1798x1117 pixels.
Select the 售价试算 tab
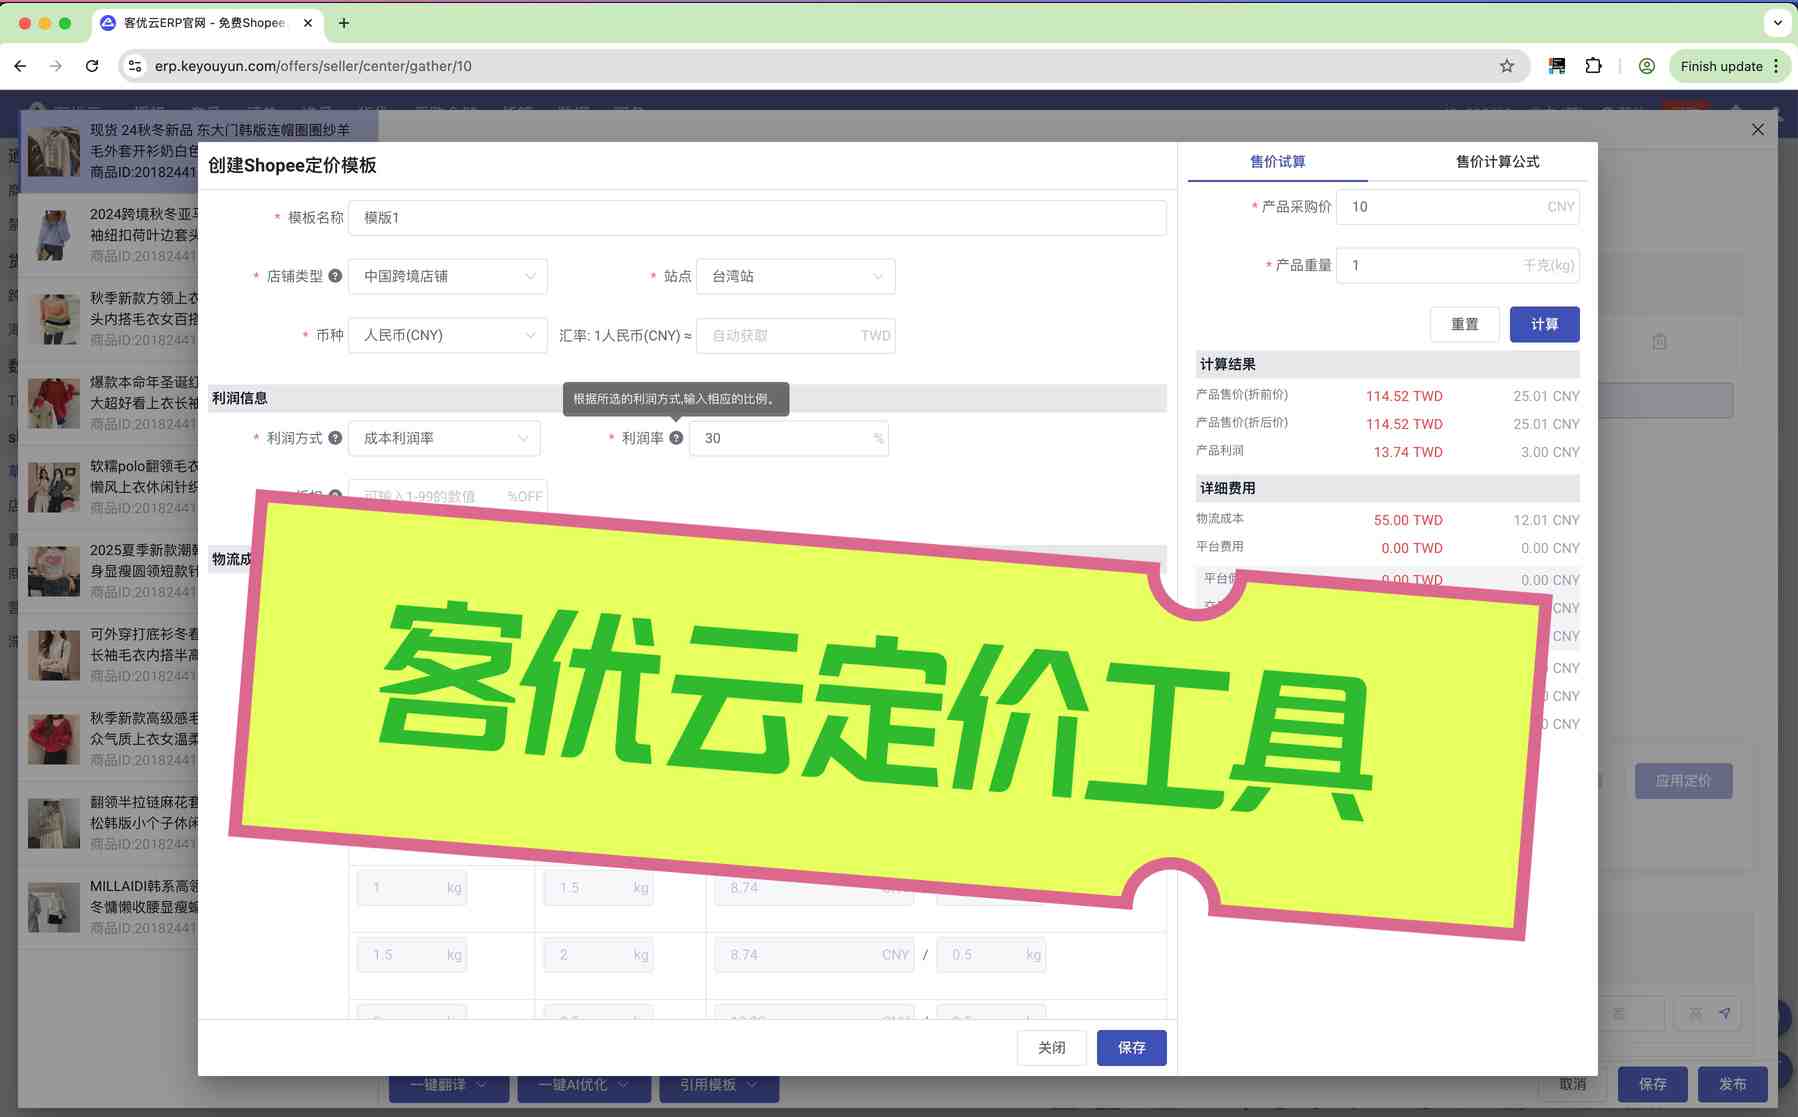click(x=1277, y=162)
